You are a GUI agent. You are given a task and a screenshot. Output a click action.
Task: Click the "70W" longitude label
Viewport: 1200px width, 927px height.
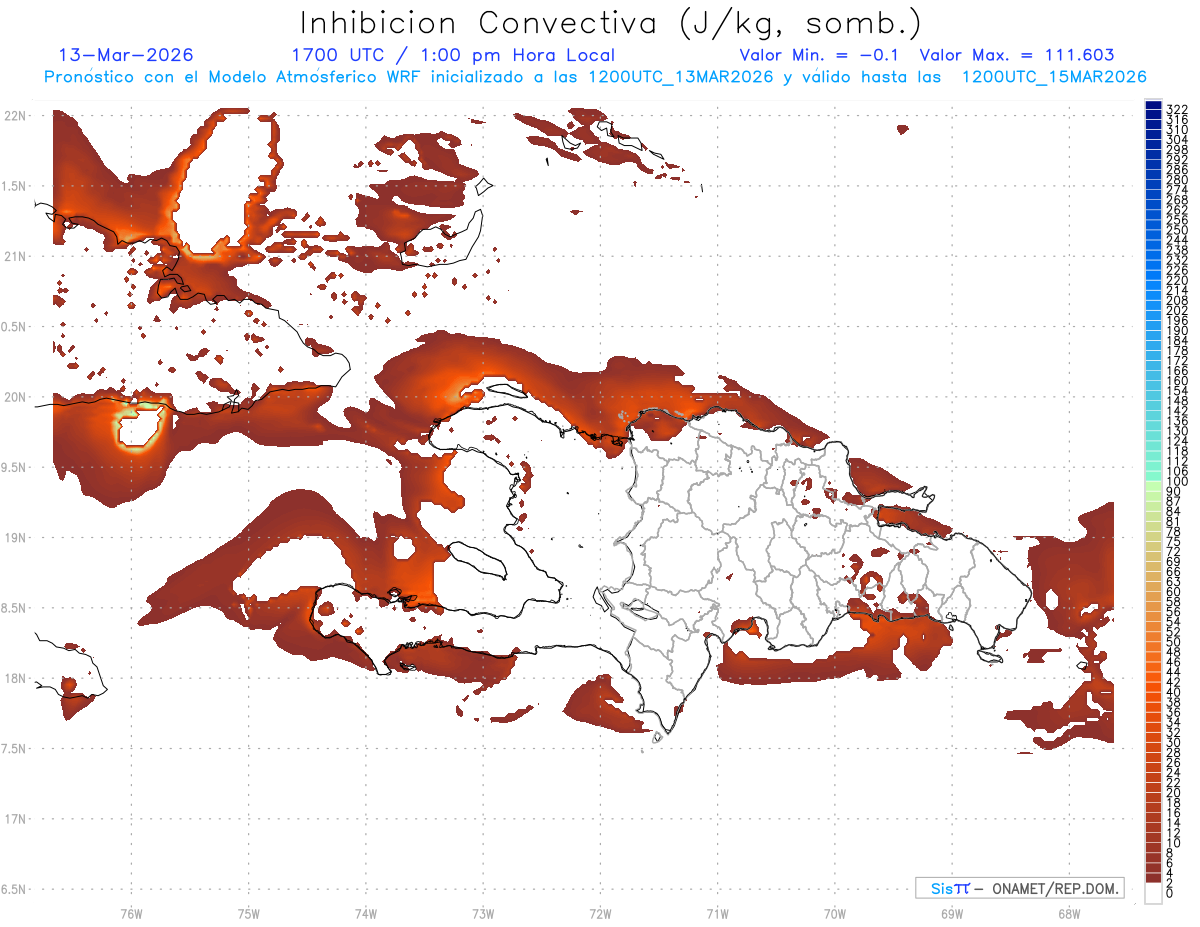834,913
